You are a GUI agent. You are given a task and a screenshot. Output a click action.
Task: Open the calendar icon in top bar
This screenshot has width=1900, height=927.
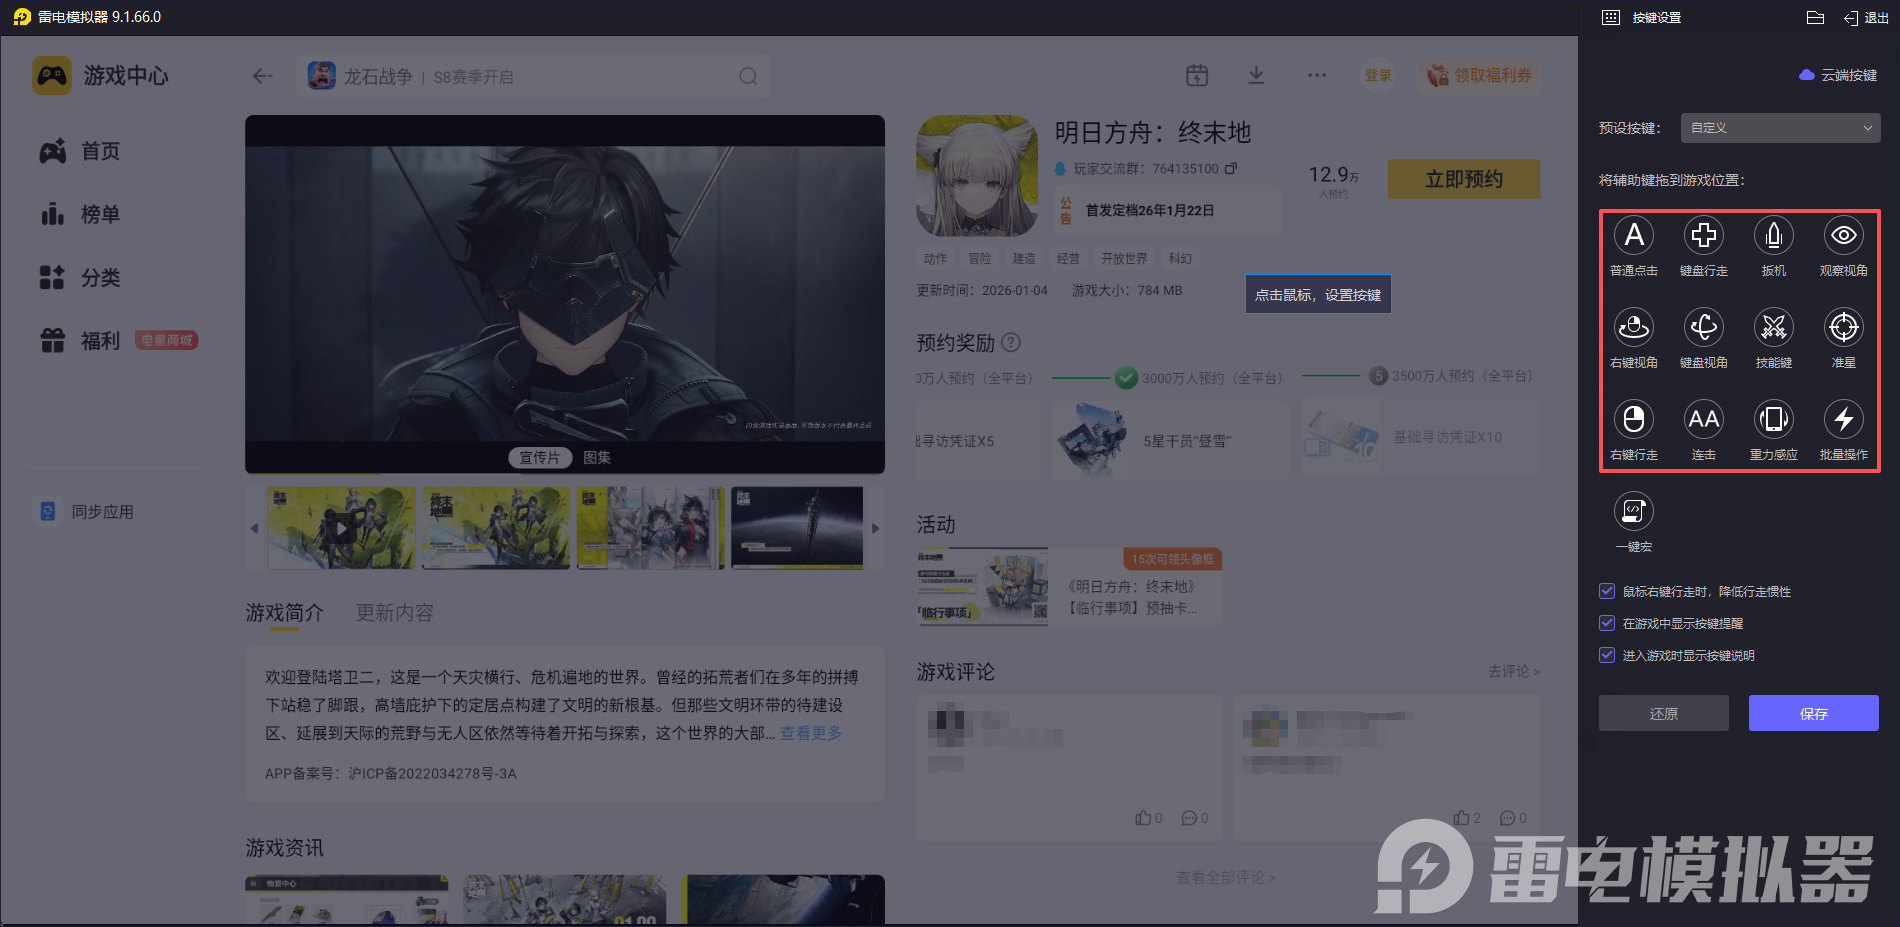pyautogui.click(x=1197, y=76)
